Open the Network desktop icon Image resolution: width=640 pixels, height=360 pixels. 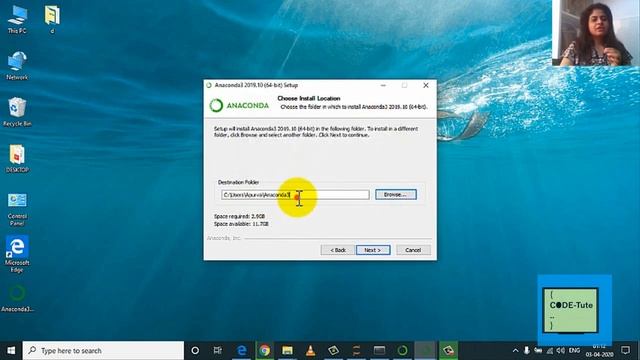(17, 65)
